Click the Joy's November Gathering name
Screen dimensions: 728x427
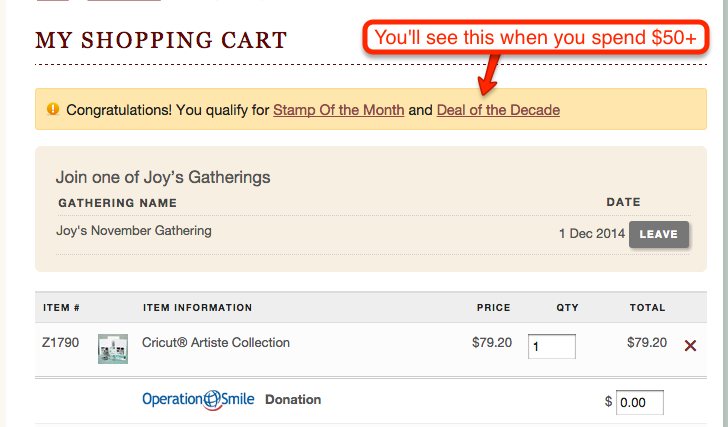134,231
